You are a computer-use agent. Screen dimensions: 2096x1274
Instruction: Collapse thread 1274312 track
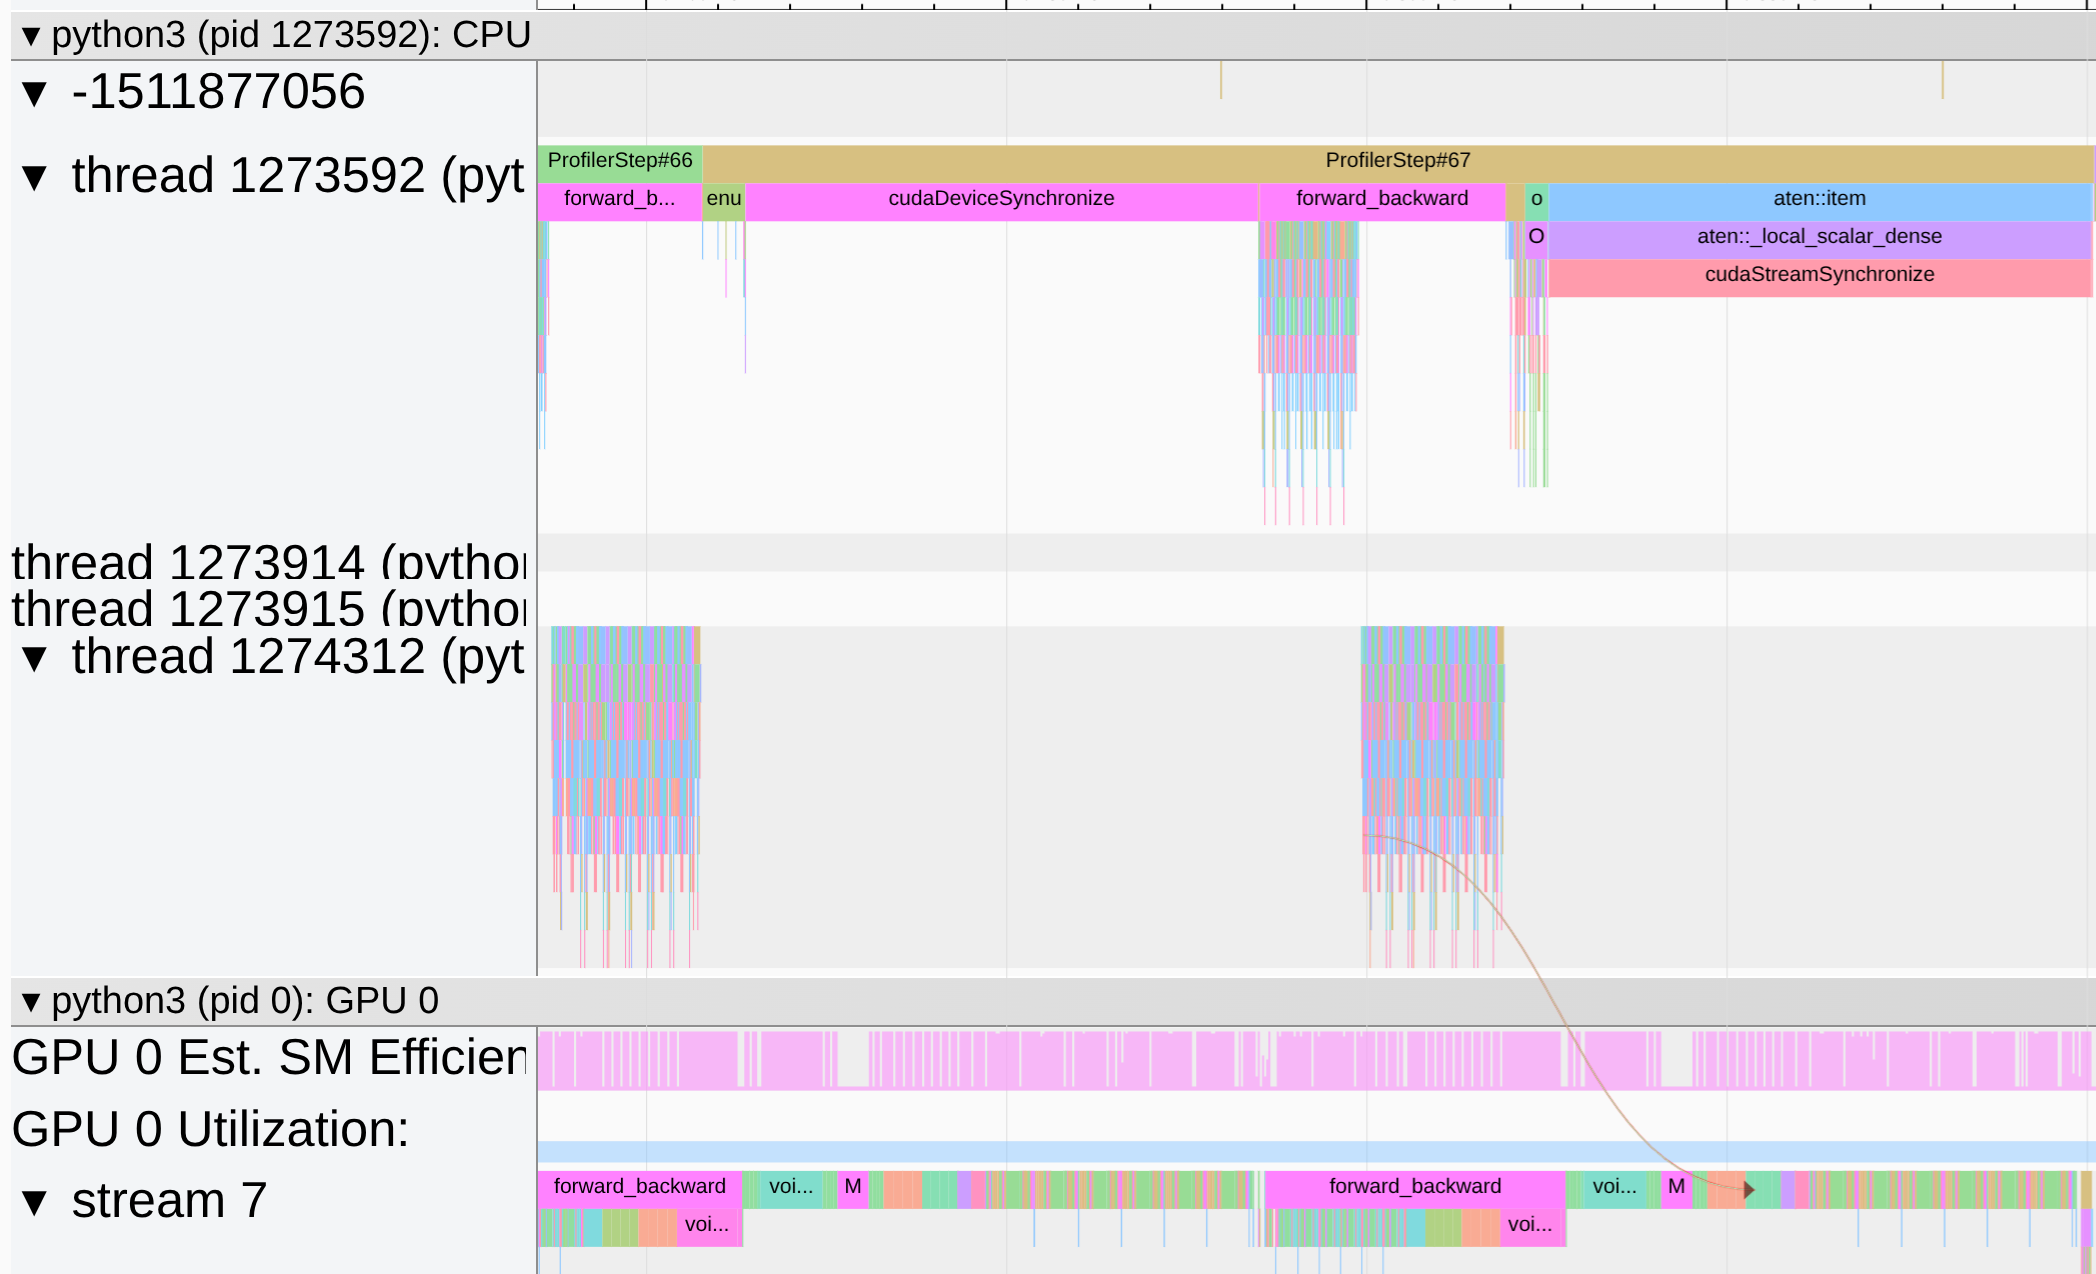click(35, 659)
